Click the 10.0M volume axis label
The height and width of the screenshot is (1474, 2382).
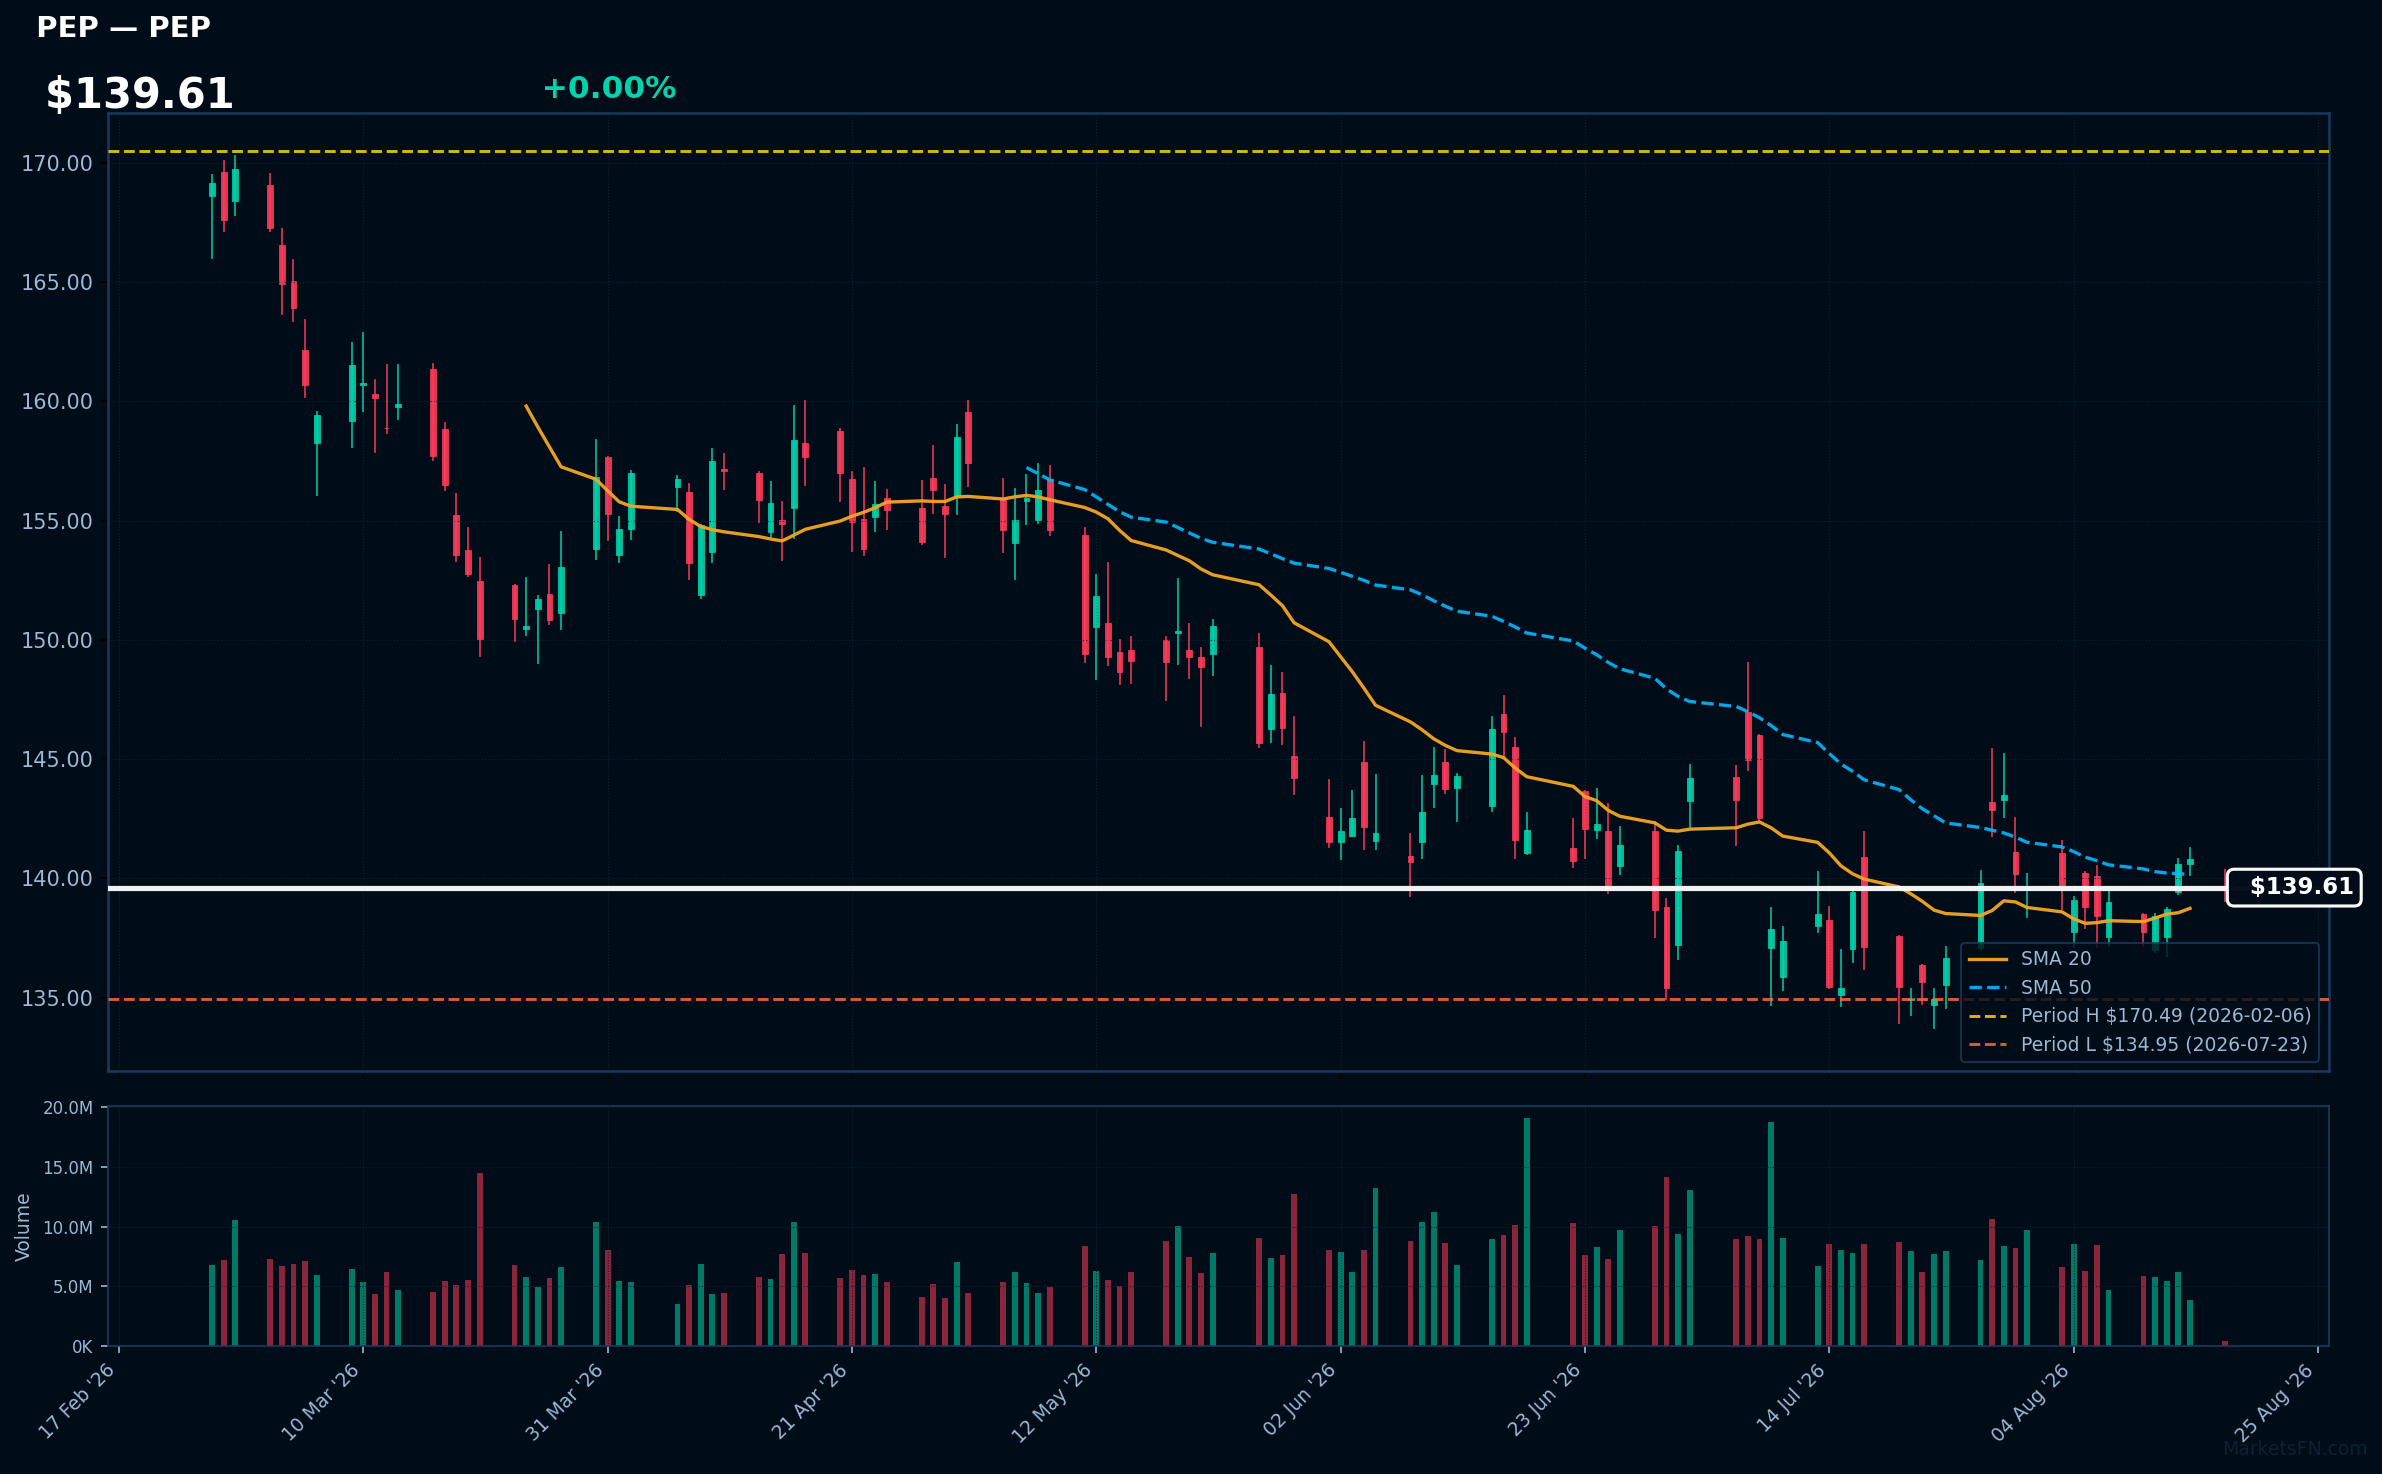coord(68,1227)
